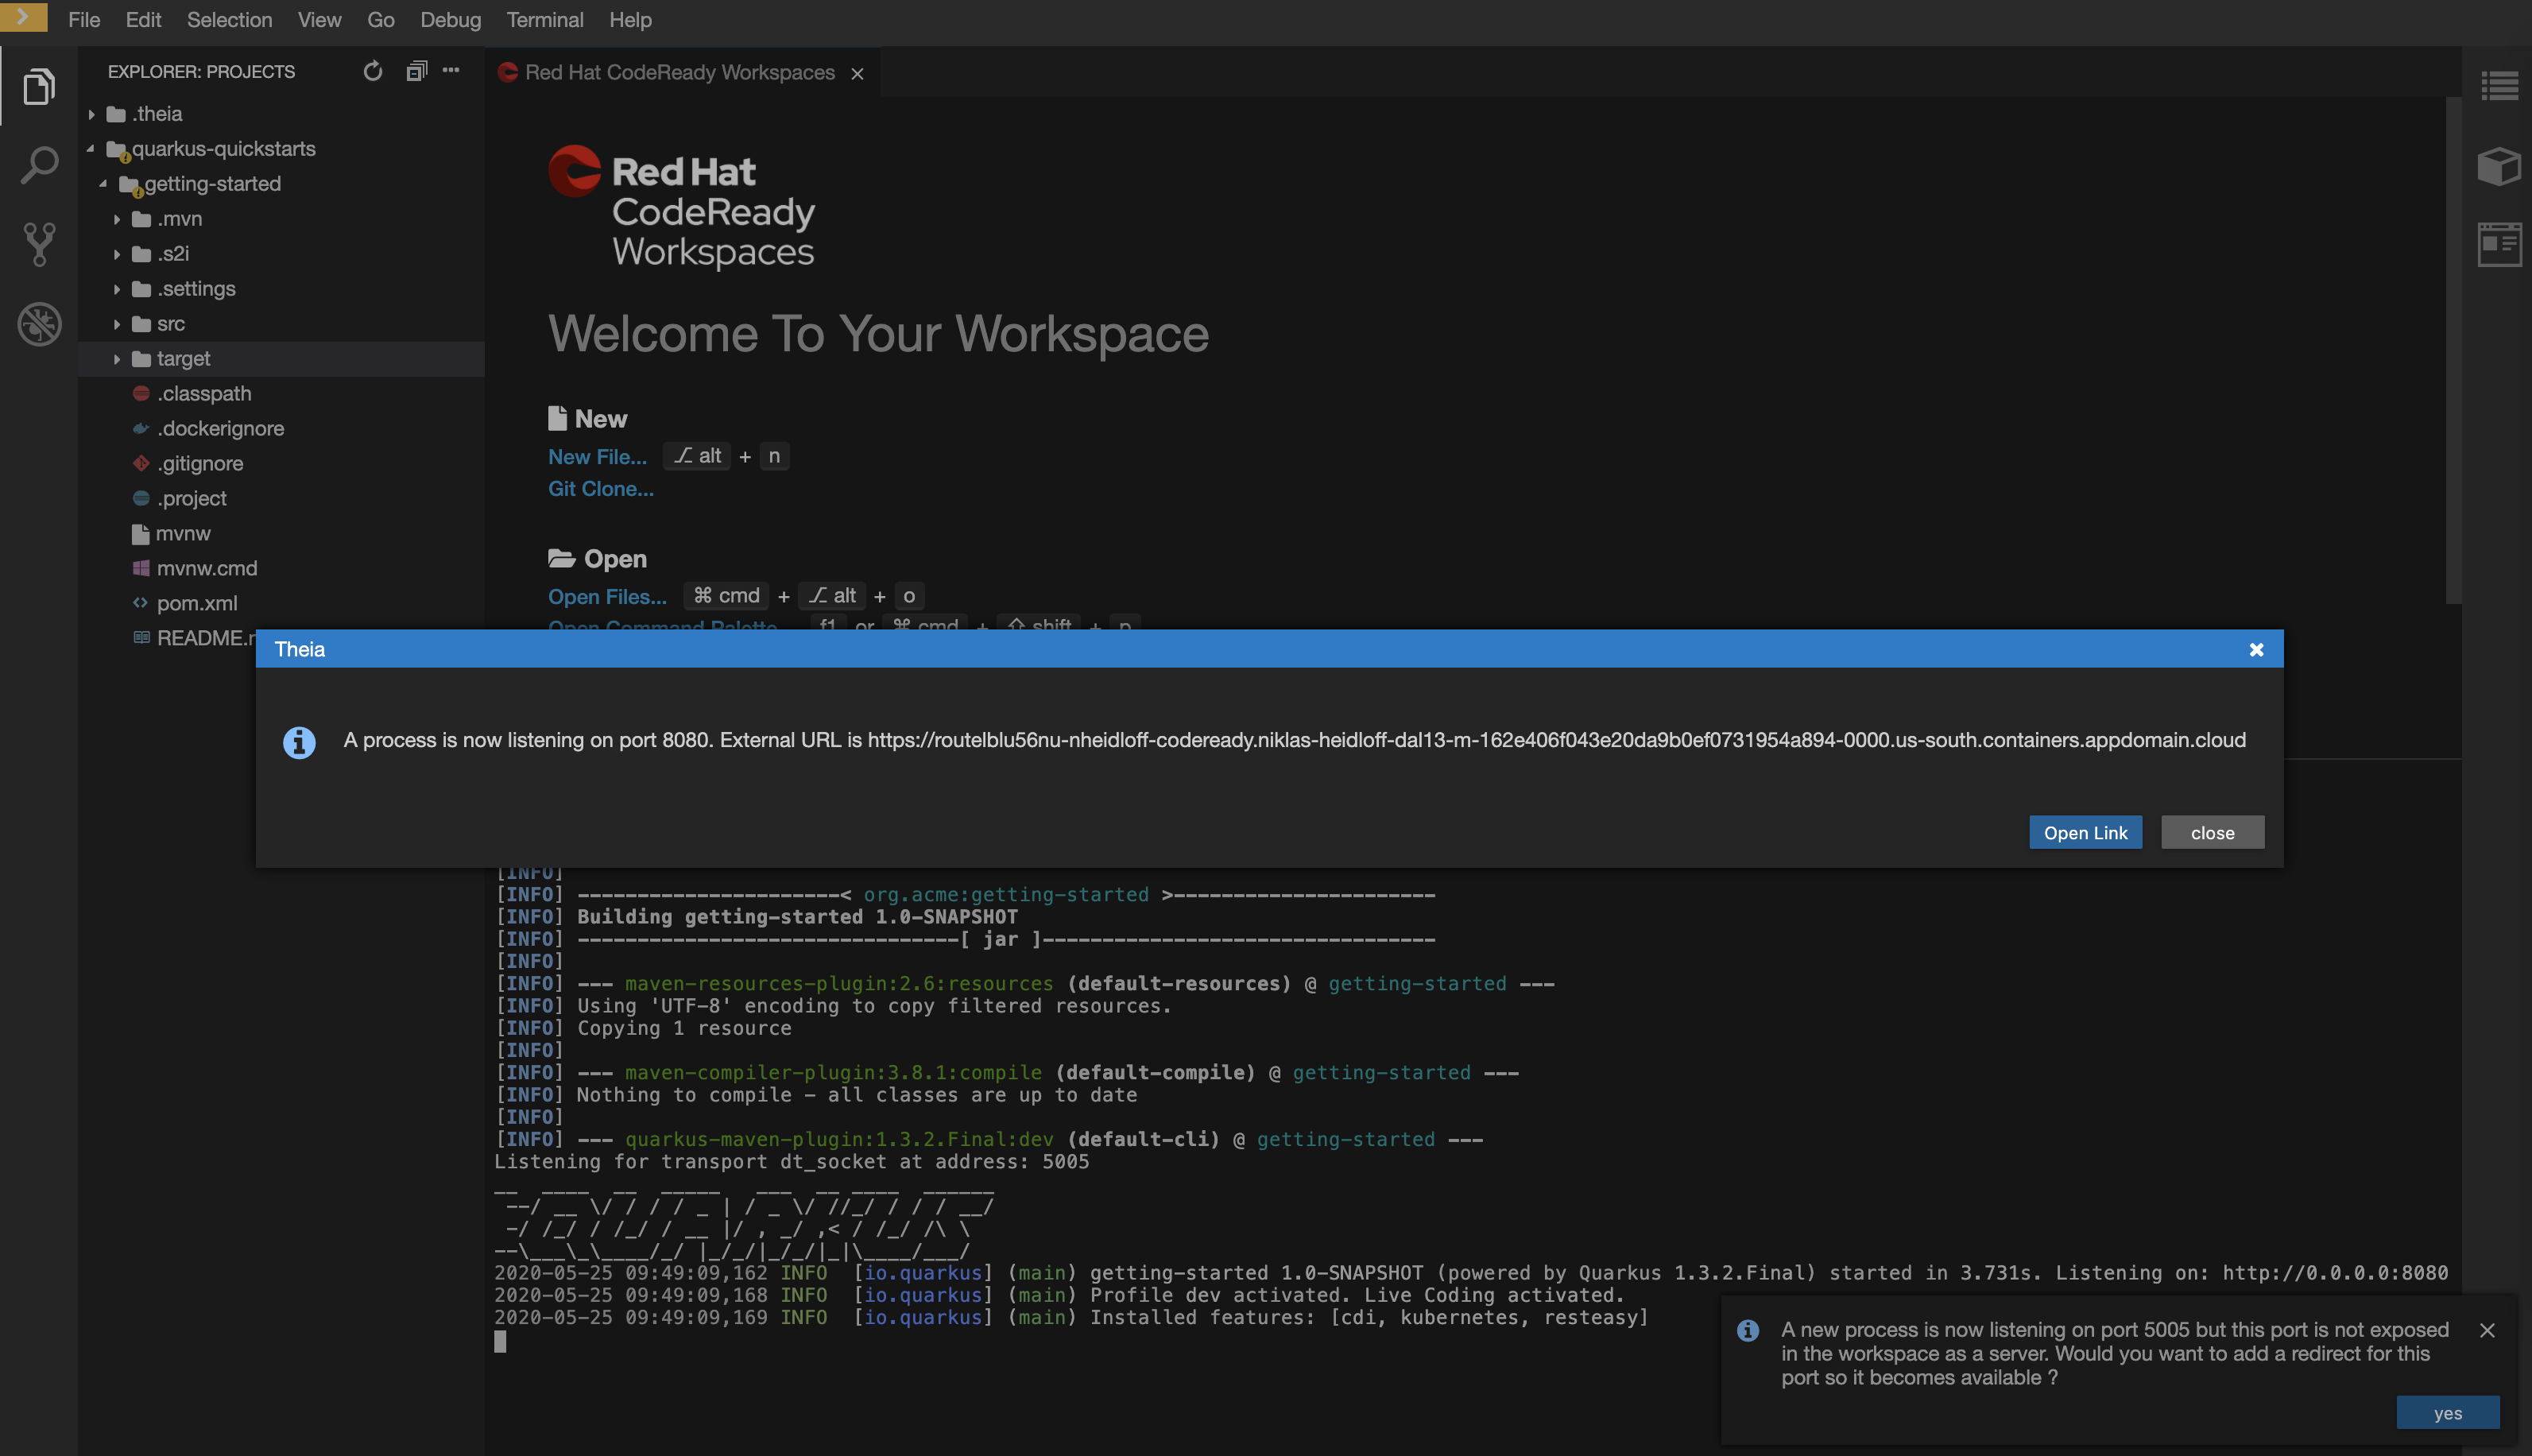Open the Terminal menu

point(545,20)
